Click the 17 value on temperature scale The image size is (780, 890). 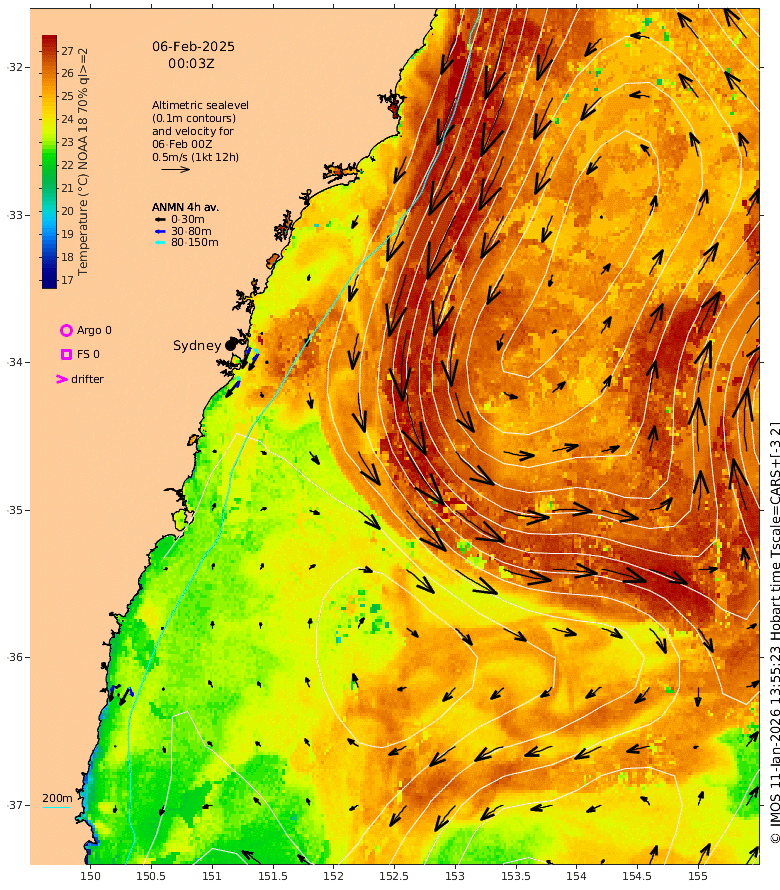[x=68, y=280]
